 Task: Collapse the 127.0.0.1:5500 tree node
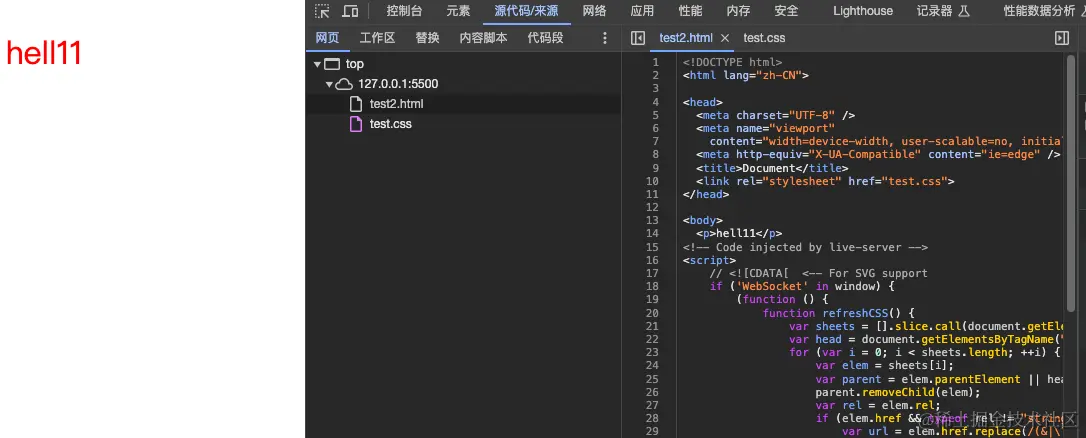pos(330,85)
